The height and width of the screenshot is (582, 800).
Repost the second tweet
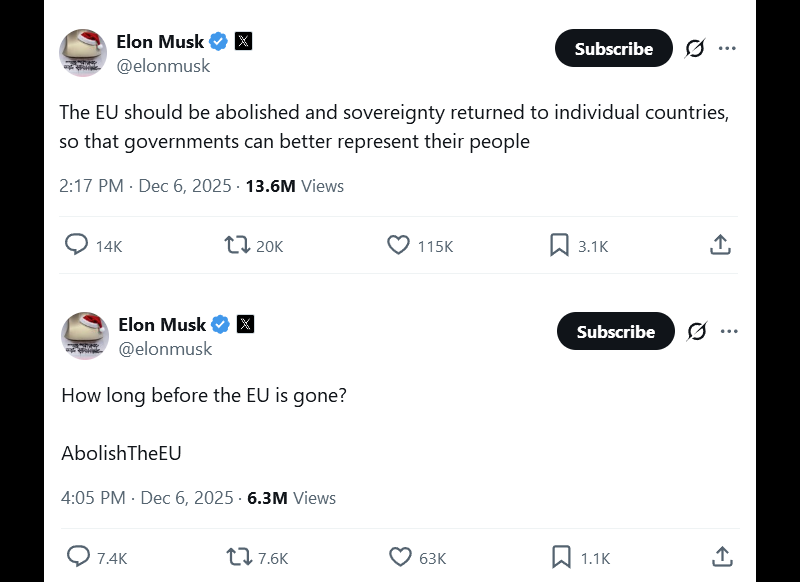tap(237, 557)
